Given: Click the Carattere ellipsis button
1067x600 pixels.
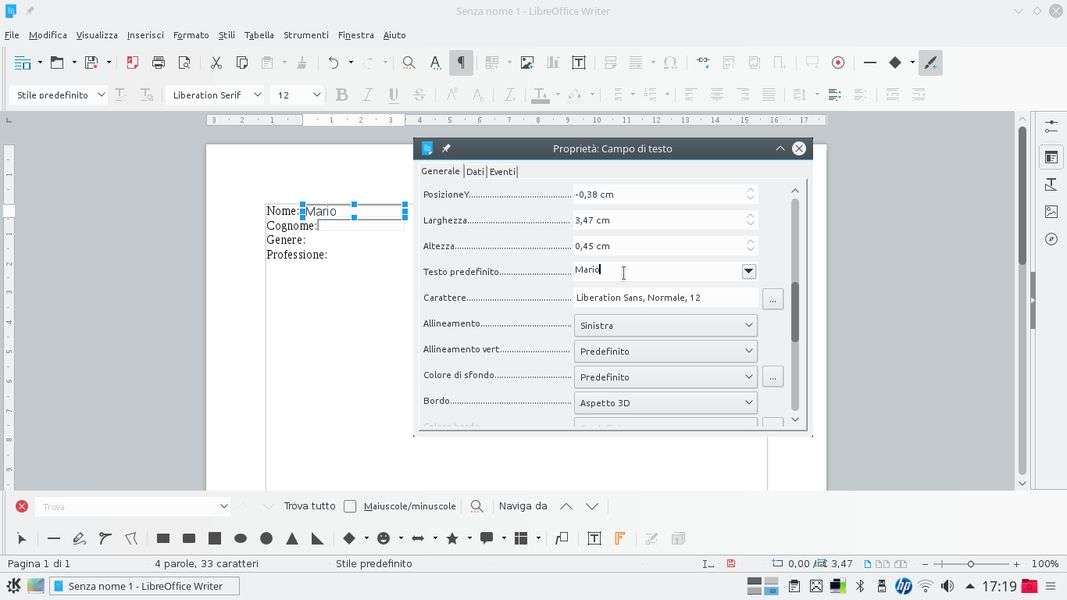Looking at the screenshot, I should (772, 298).
